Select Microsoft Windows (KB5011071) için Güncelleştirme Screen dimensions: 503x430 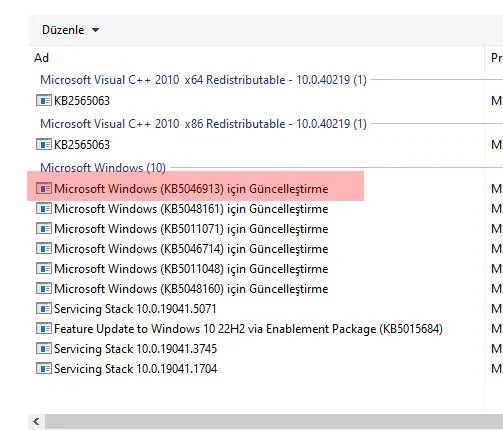191,229
